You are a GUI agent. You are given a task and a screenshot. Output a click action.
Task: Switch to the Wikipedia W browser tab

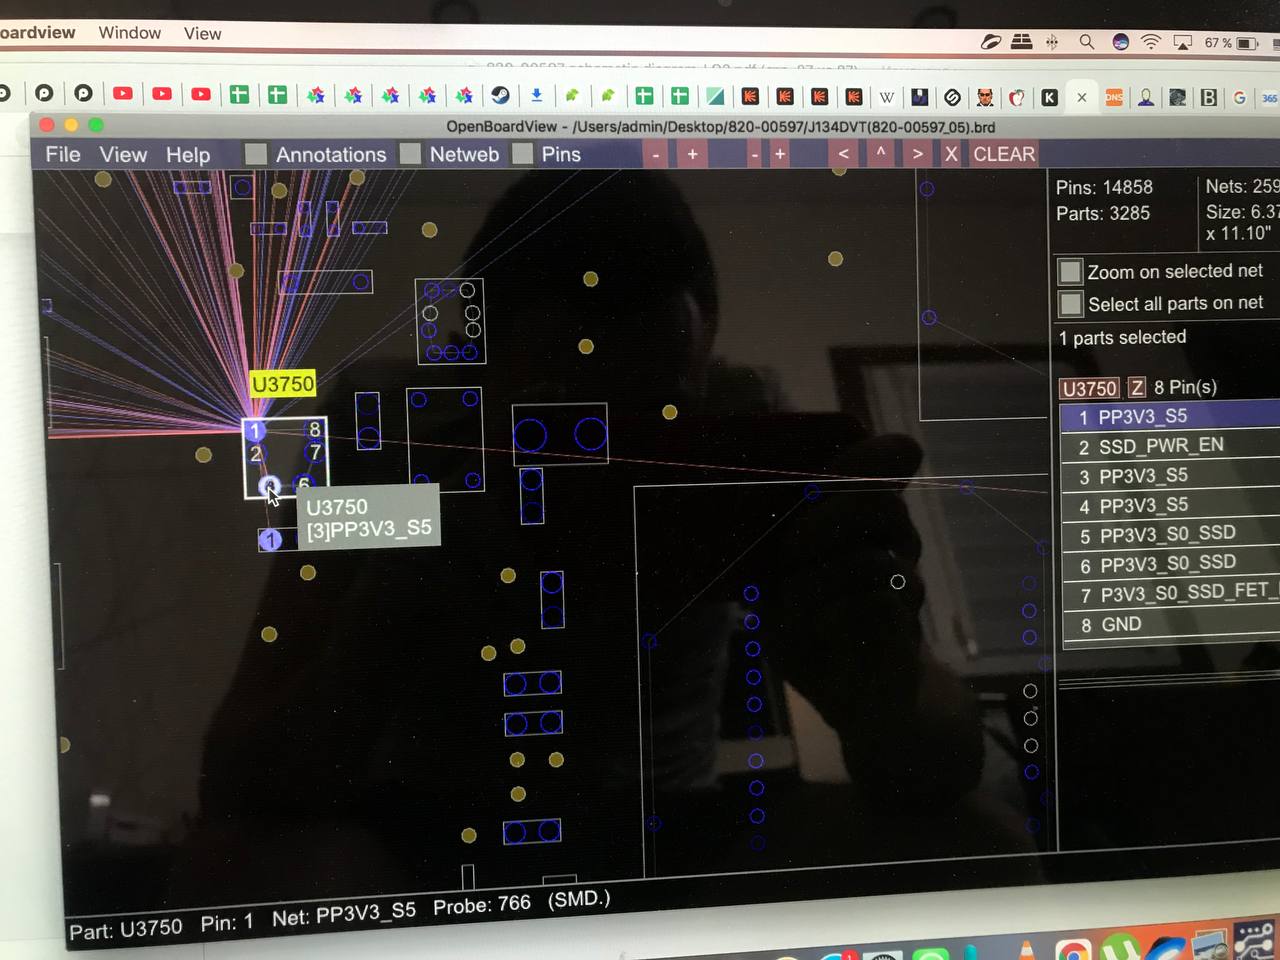(x=886, y=97)
